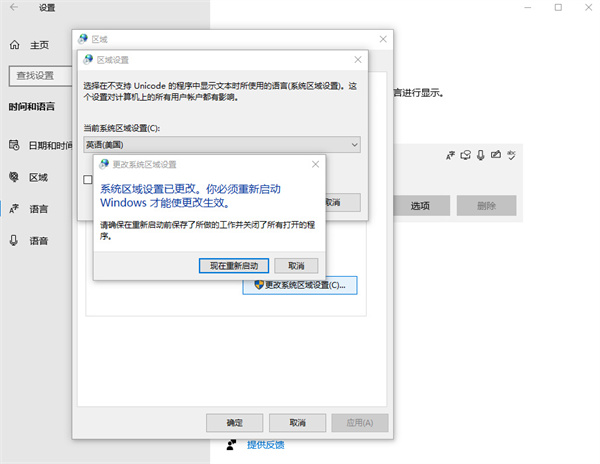Click the partially hidden 取消 button of 区域设置
The height and width of the screenshot is (464, 600).
(x=342, y=202)
